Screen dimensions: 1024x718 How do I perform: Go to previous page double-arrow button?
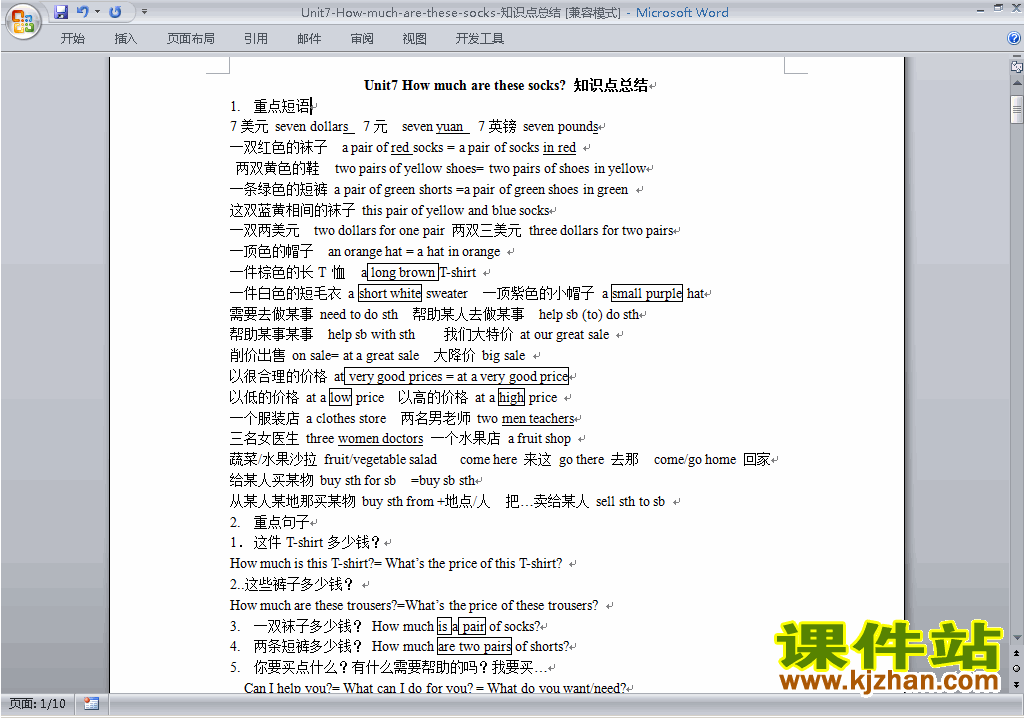pyautogui.click(x=1017, y=653)
